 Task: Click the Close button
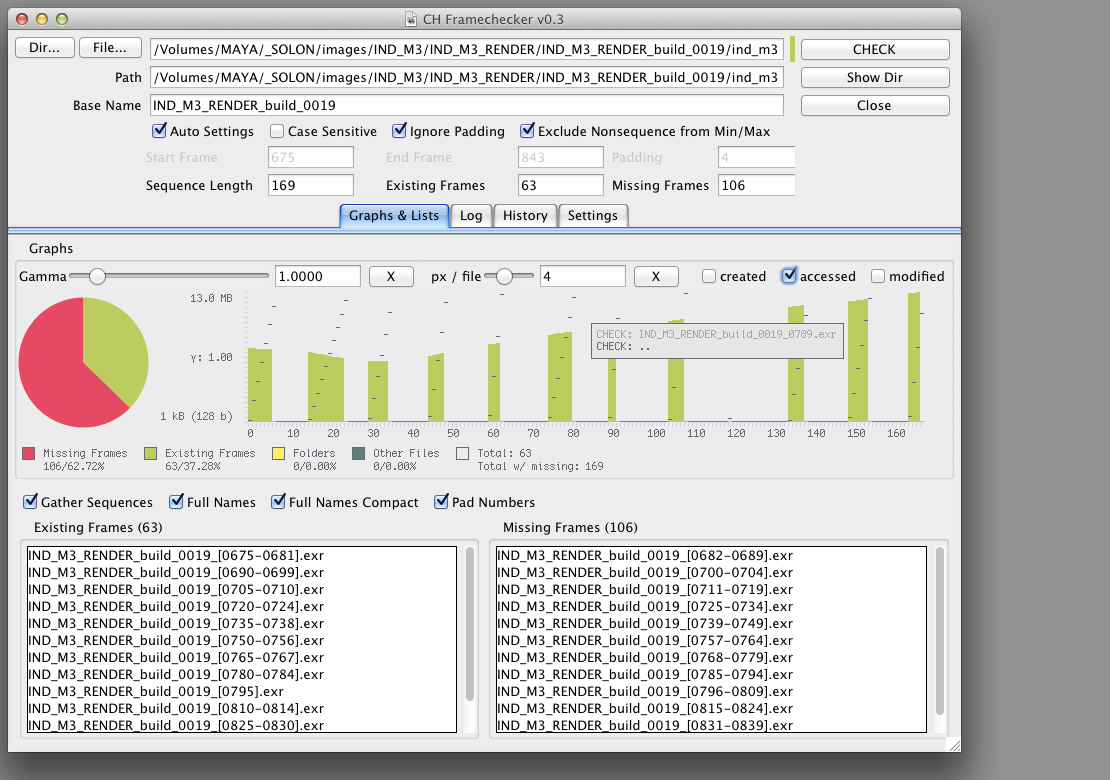point(875,105)
